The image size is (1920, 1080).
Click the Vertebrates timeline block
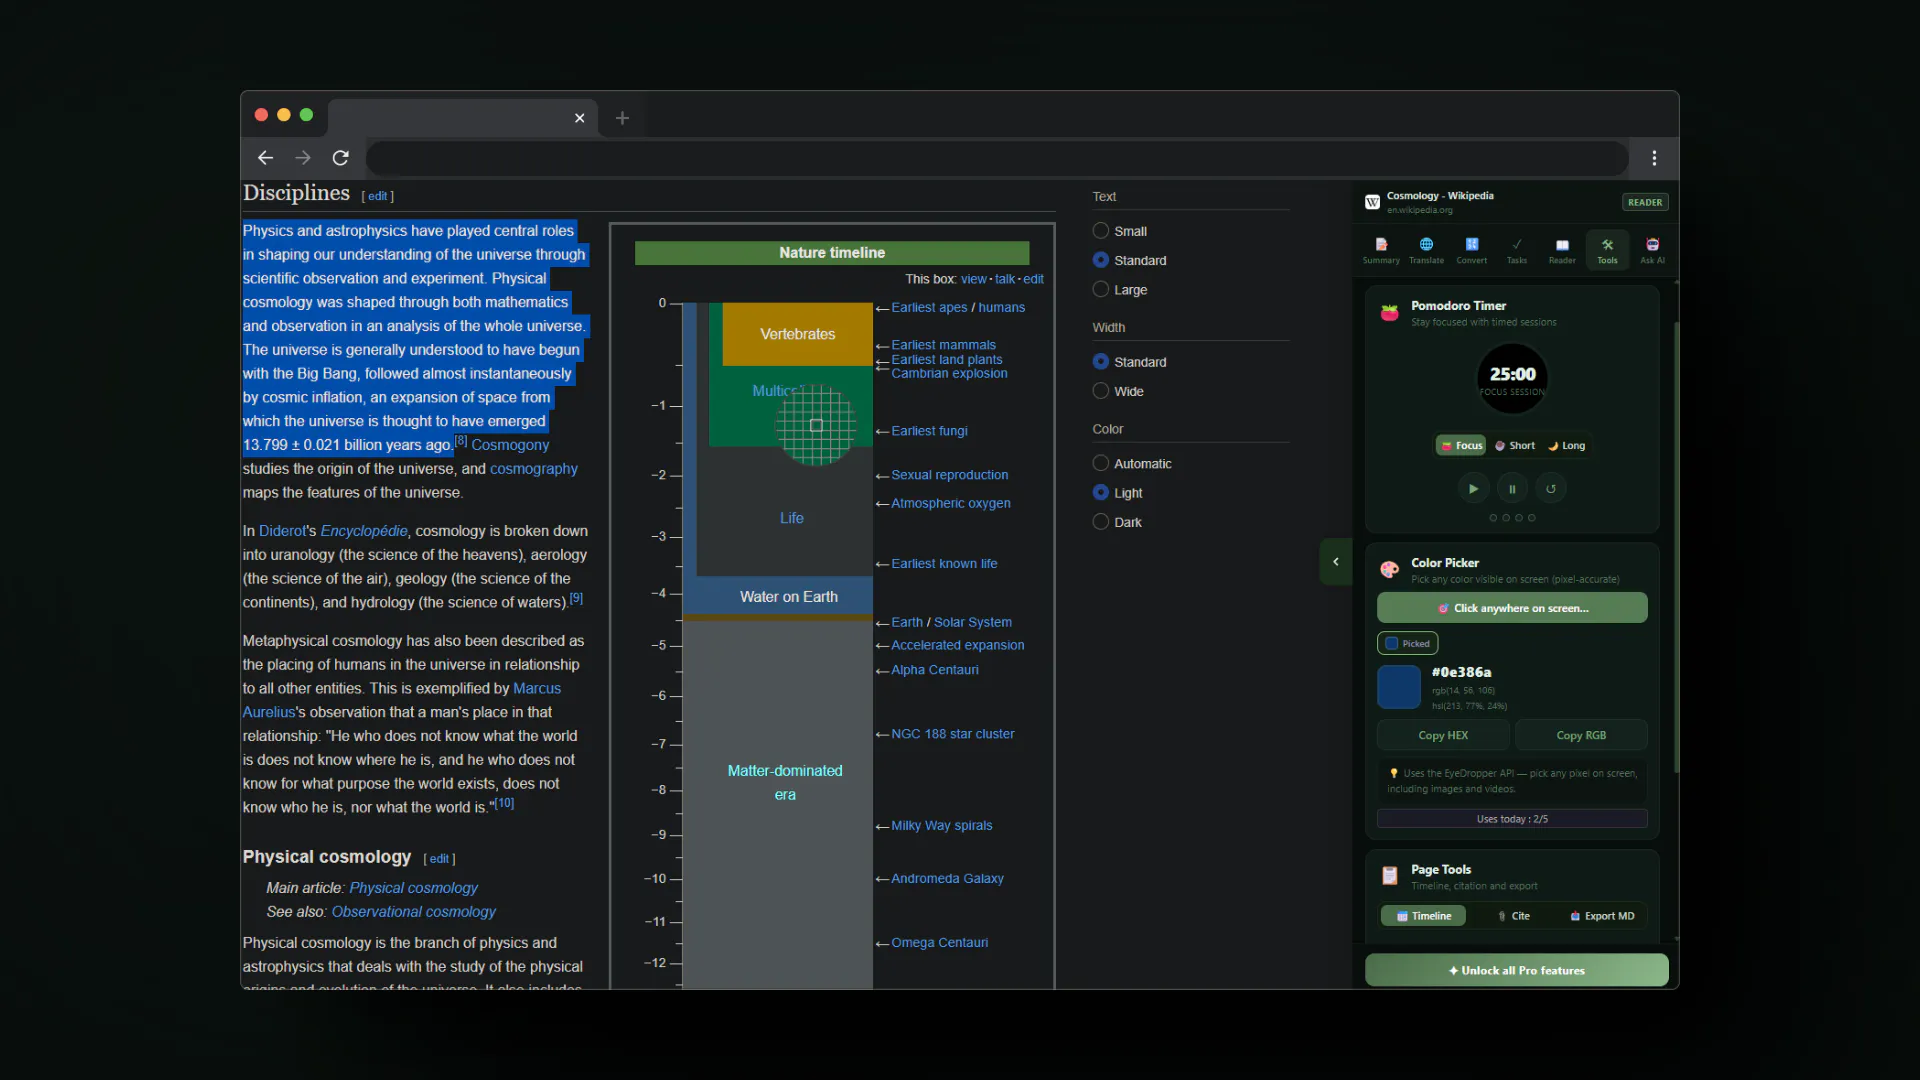(797, 334)
